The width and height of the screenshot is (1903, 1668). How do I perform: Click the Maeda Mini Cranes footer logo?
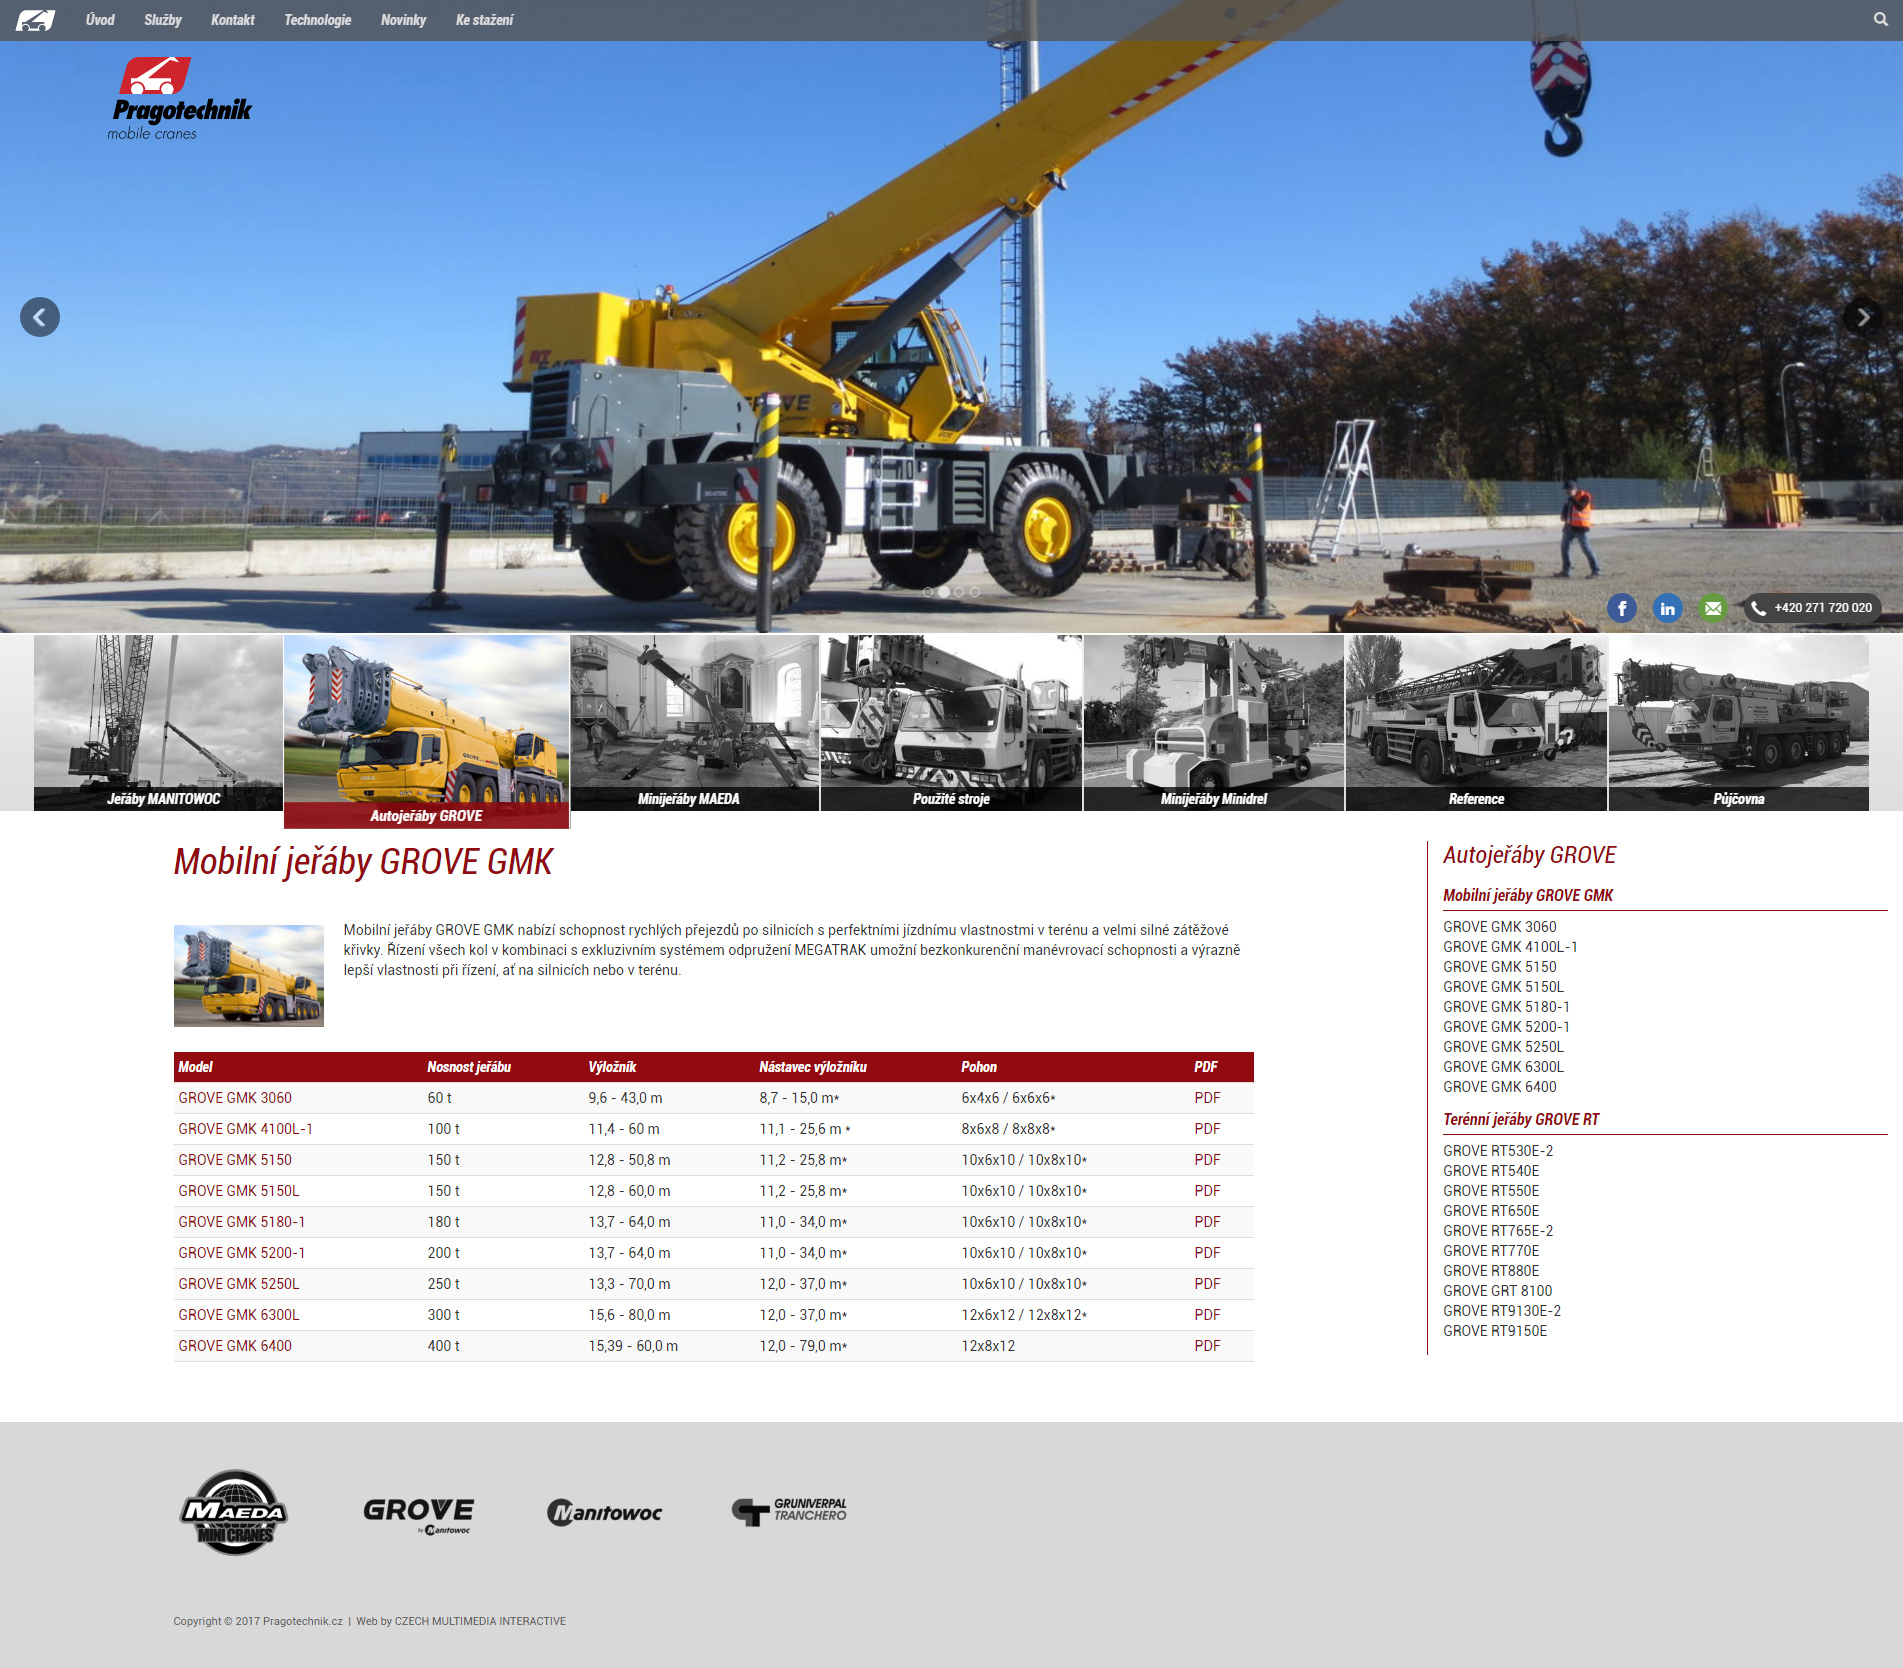[234, 1512]
